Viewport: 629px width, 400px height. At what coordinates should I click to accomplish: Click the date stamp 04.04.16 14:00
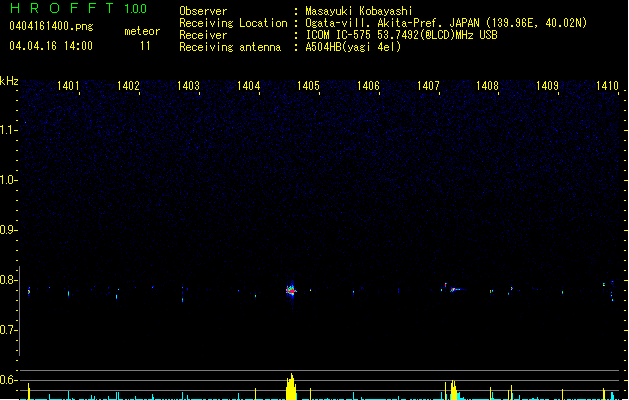click(x=51, y=46)
